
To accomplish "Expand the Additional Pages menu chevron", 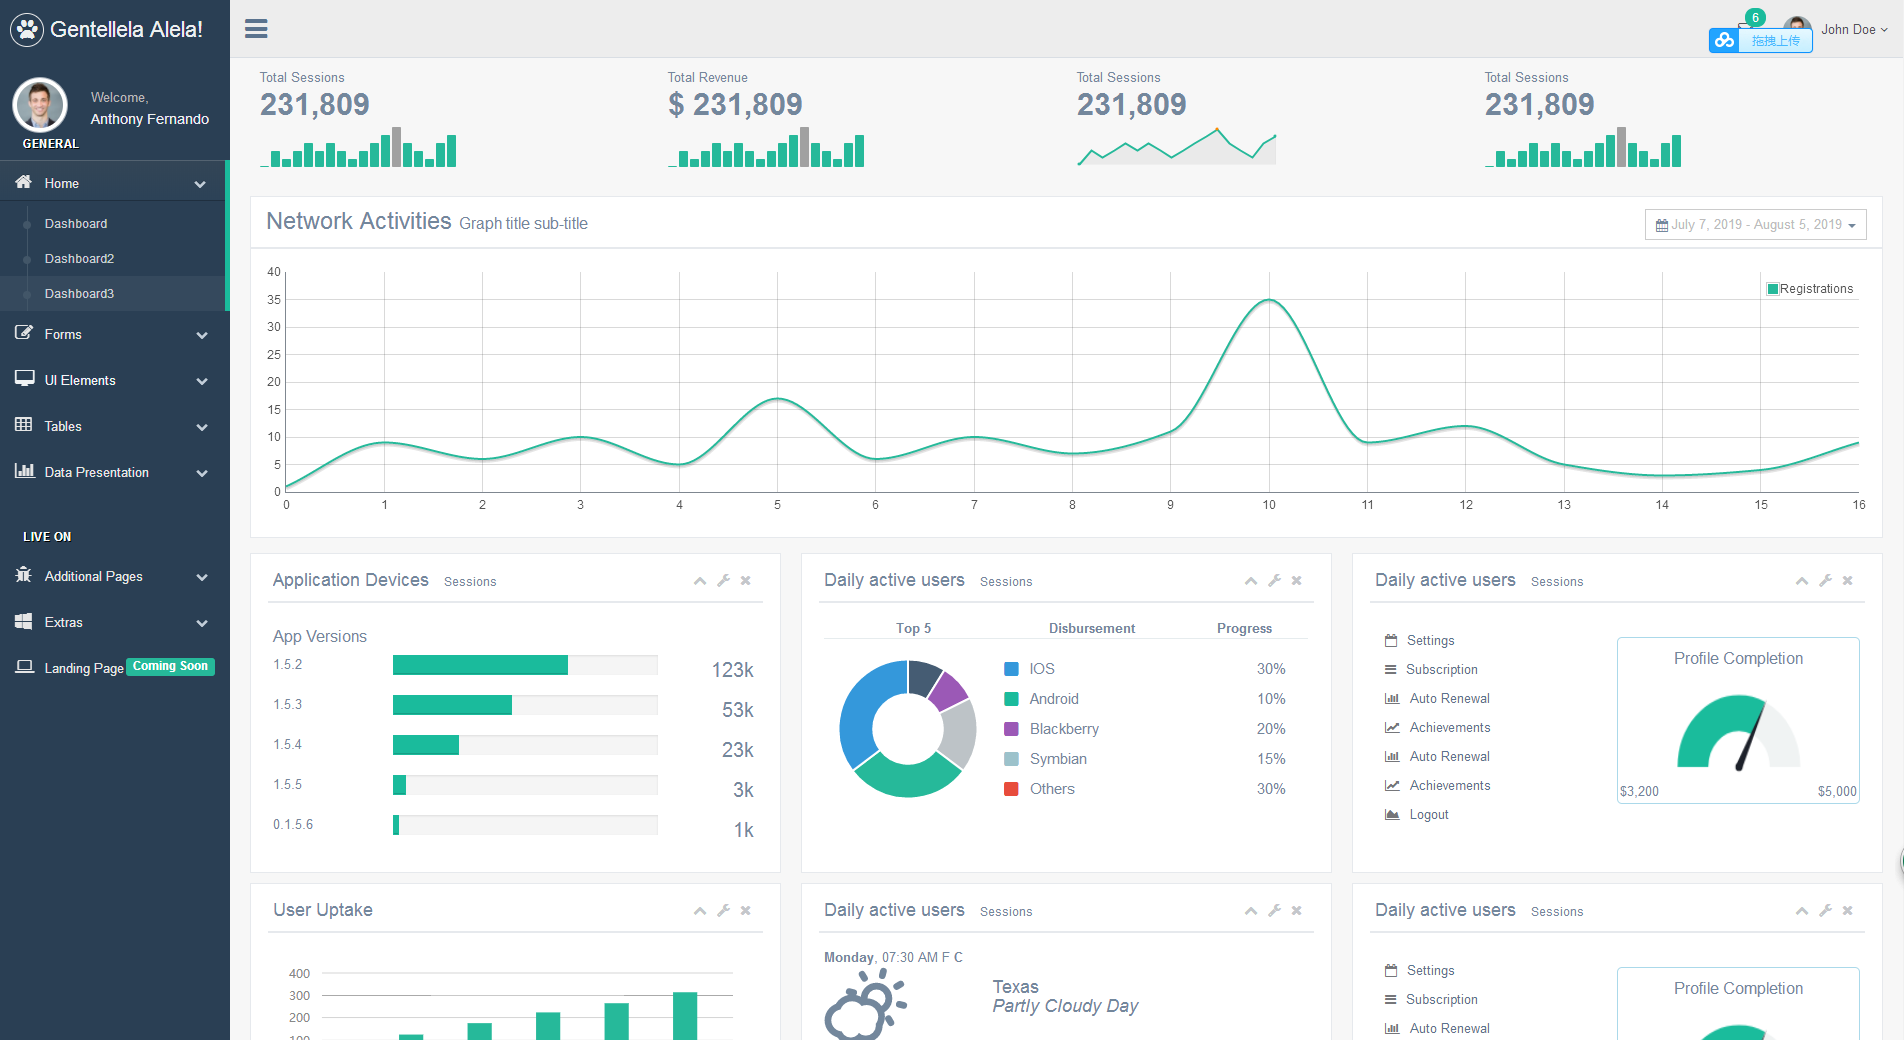I will coord(202,577).
